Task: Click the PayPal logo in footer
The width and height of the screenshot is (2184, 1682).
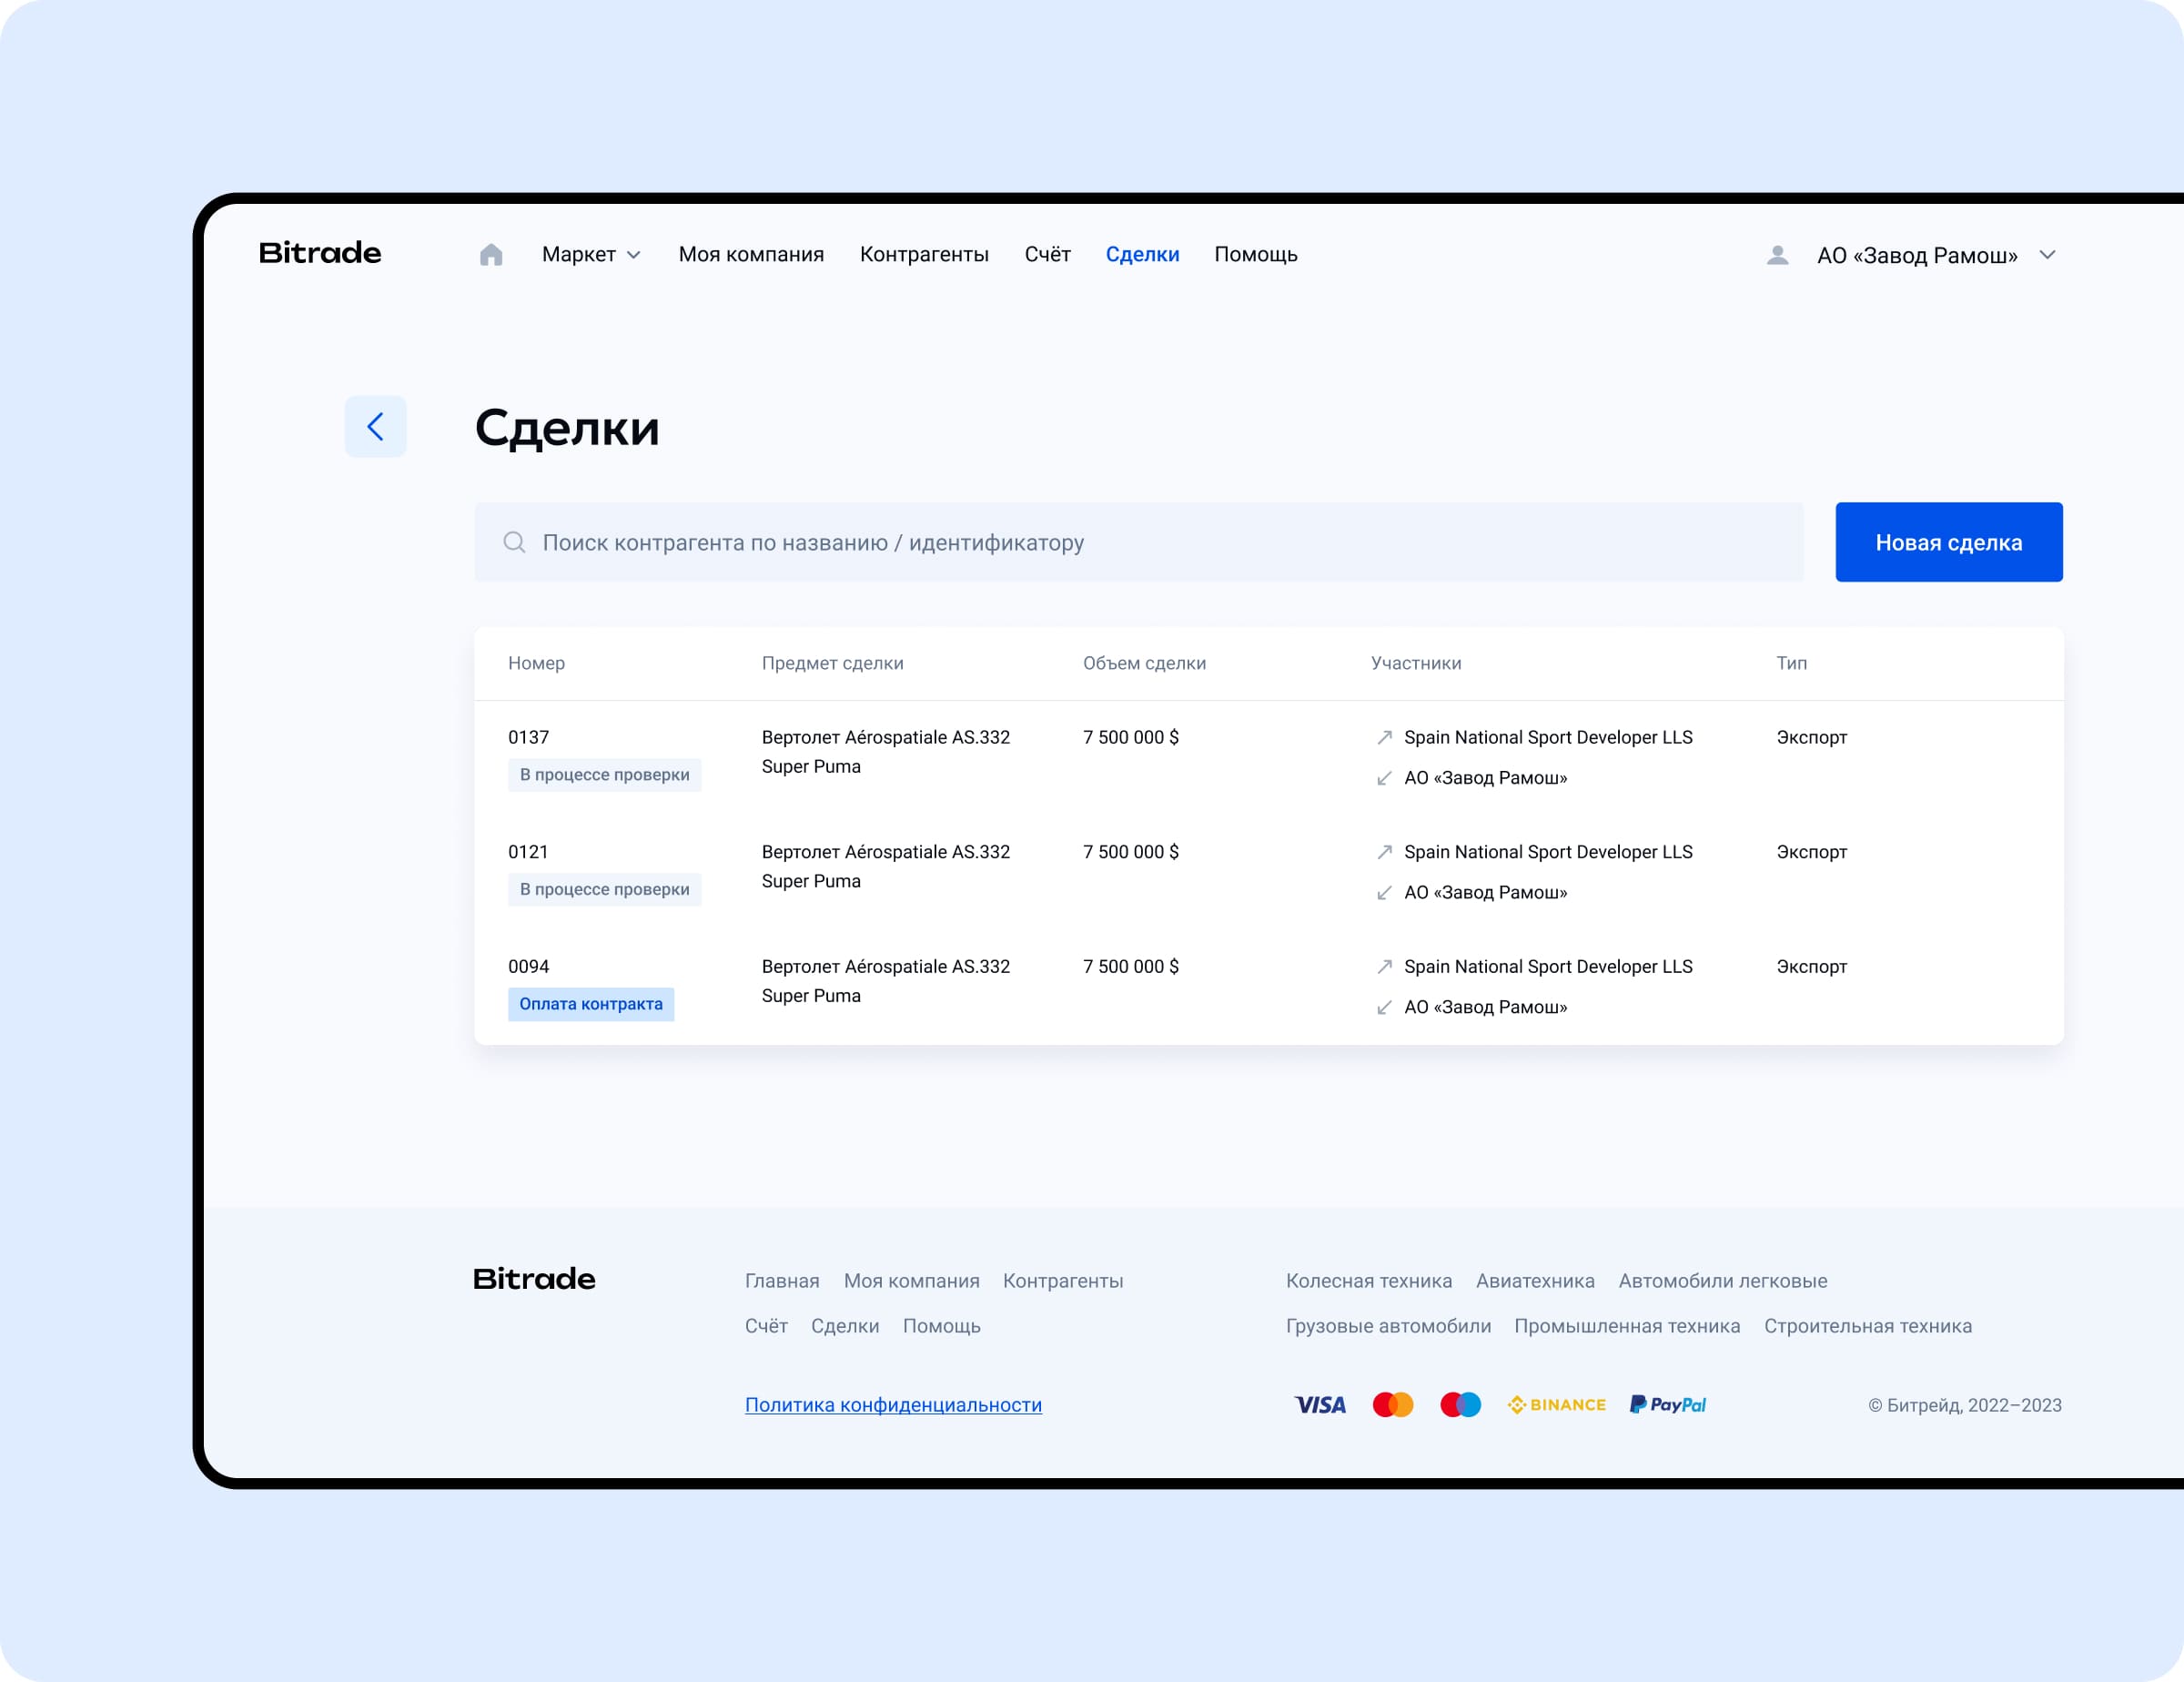Action: click(x=1668, y=1405)
